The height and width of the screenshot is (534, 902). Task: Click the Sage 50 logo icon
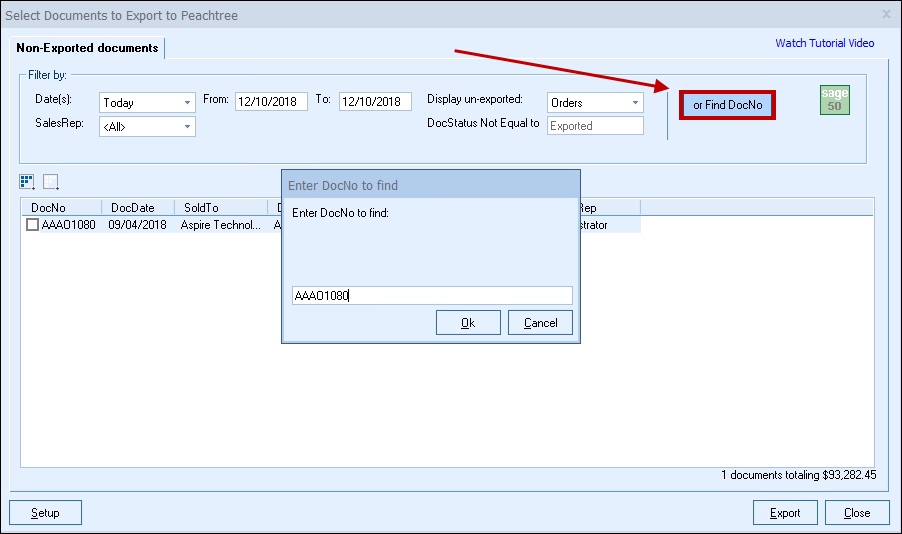pos(834,100)
